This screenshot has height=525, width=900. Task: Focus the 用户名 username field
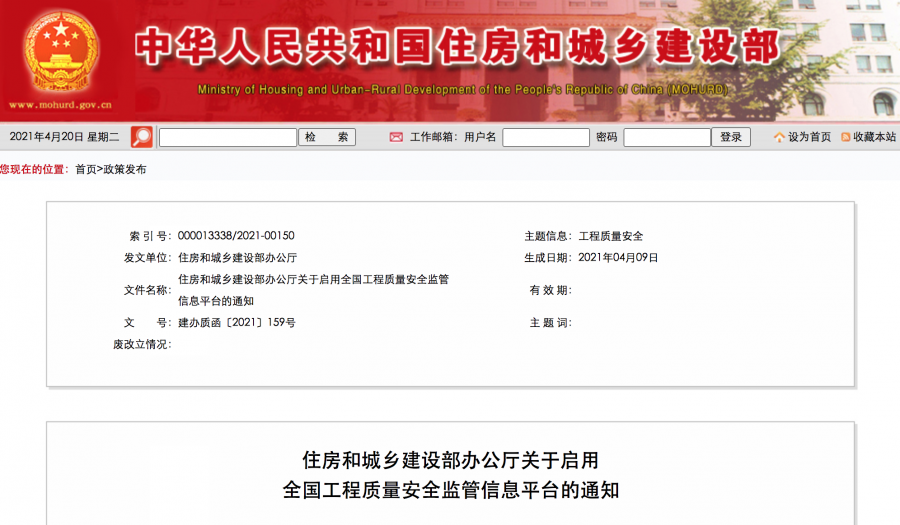546,137
